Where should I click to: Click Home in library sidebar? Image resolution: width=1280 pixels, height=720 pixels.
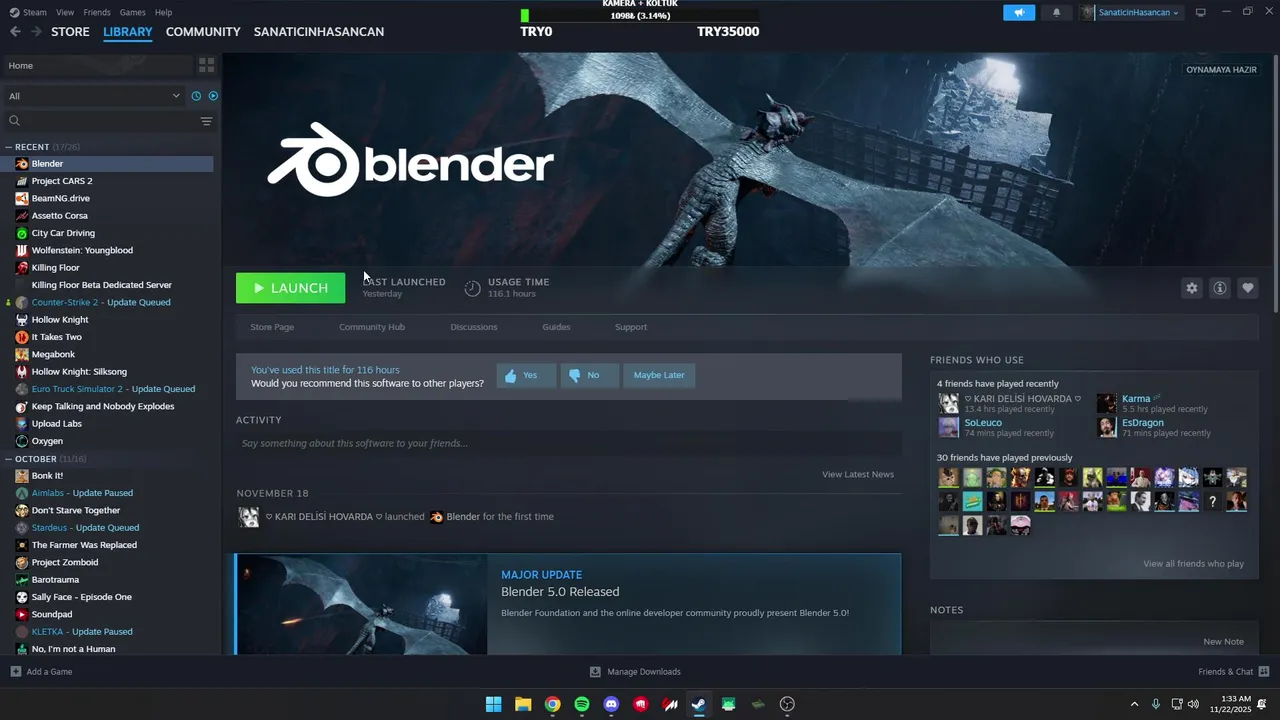coord(98,65)
